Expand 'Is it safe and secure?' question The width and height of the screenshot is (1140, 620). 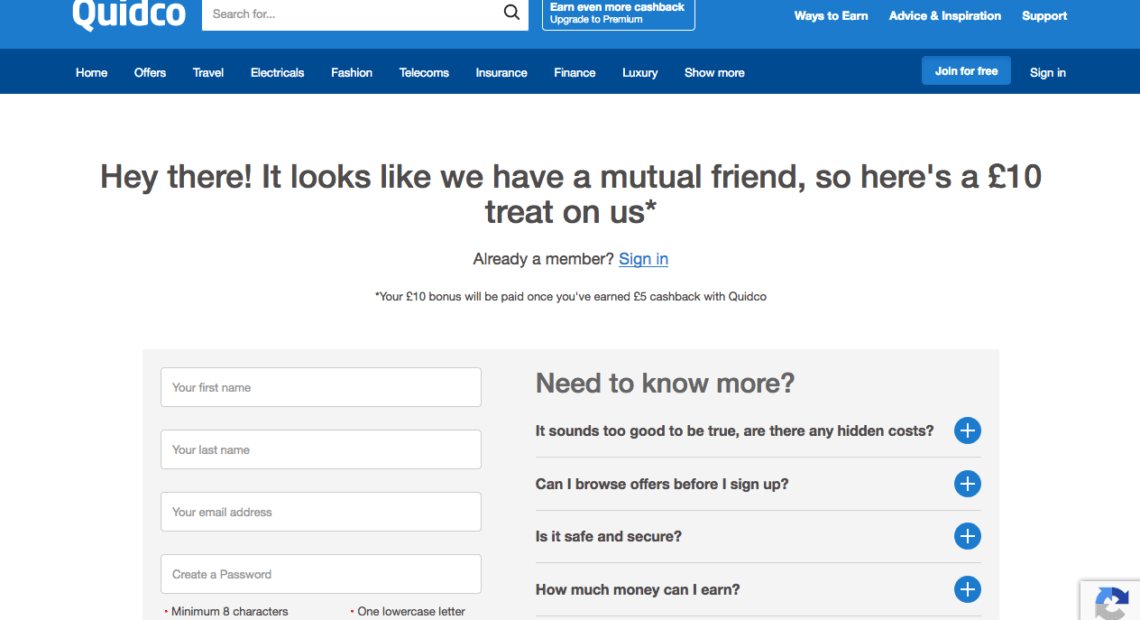pyautogui.click(x=967, y=536)
